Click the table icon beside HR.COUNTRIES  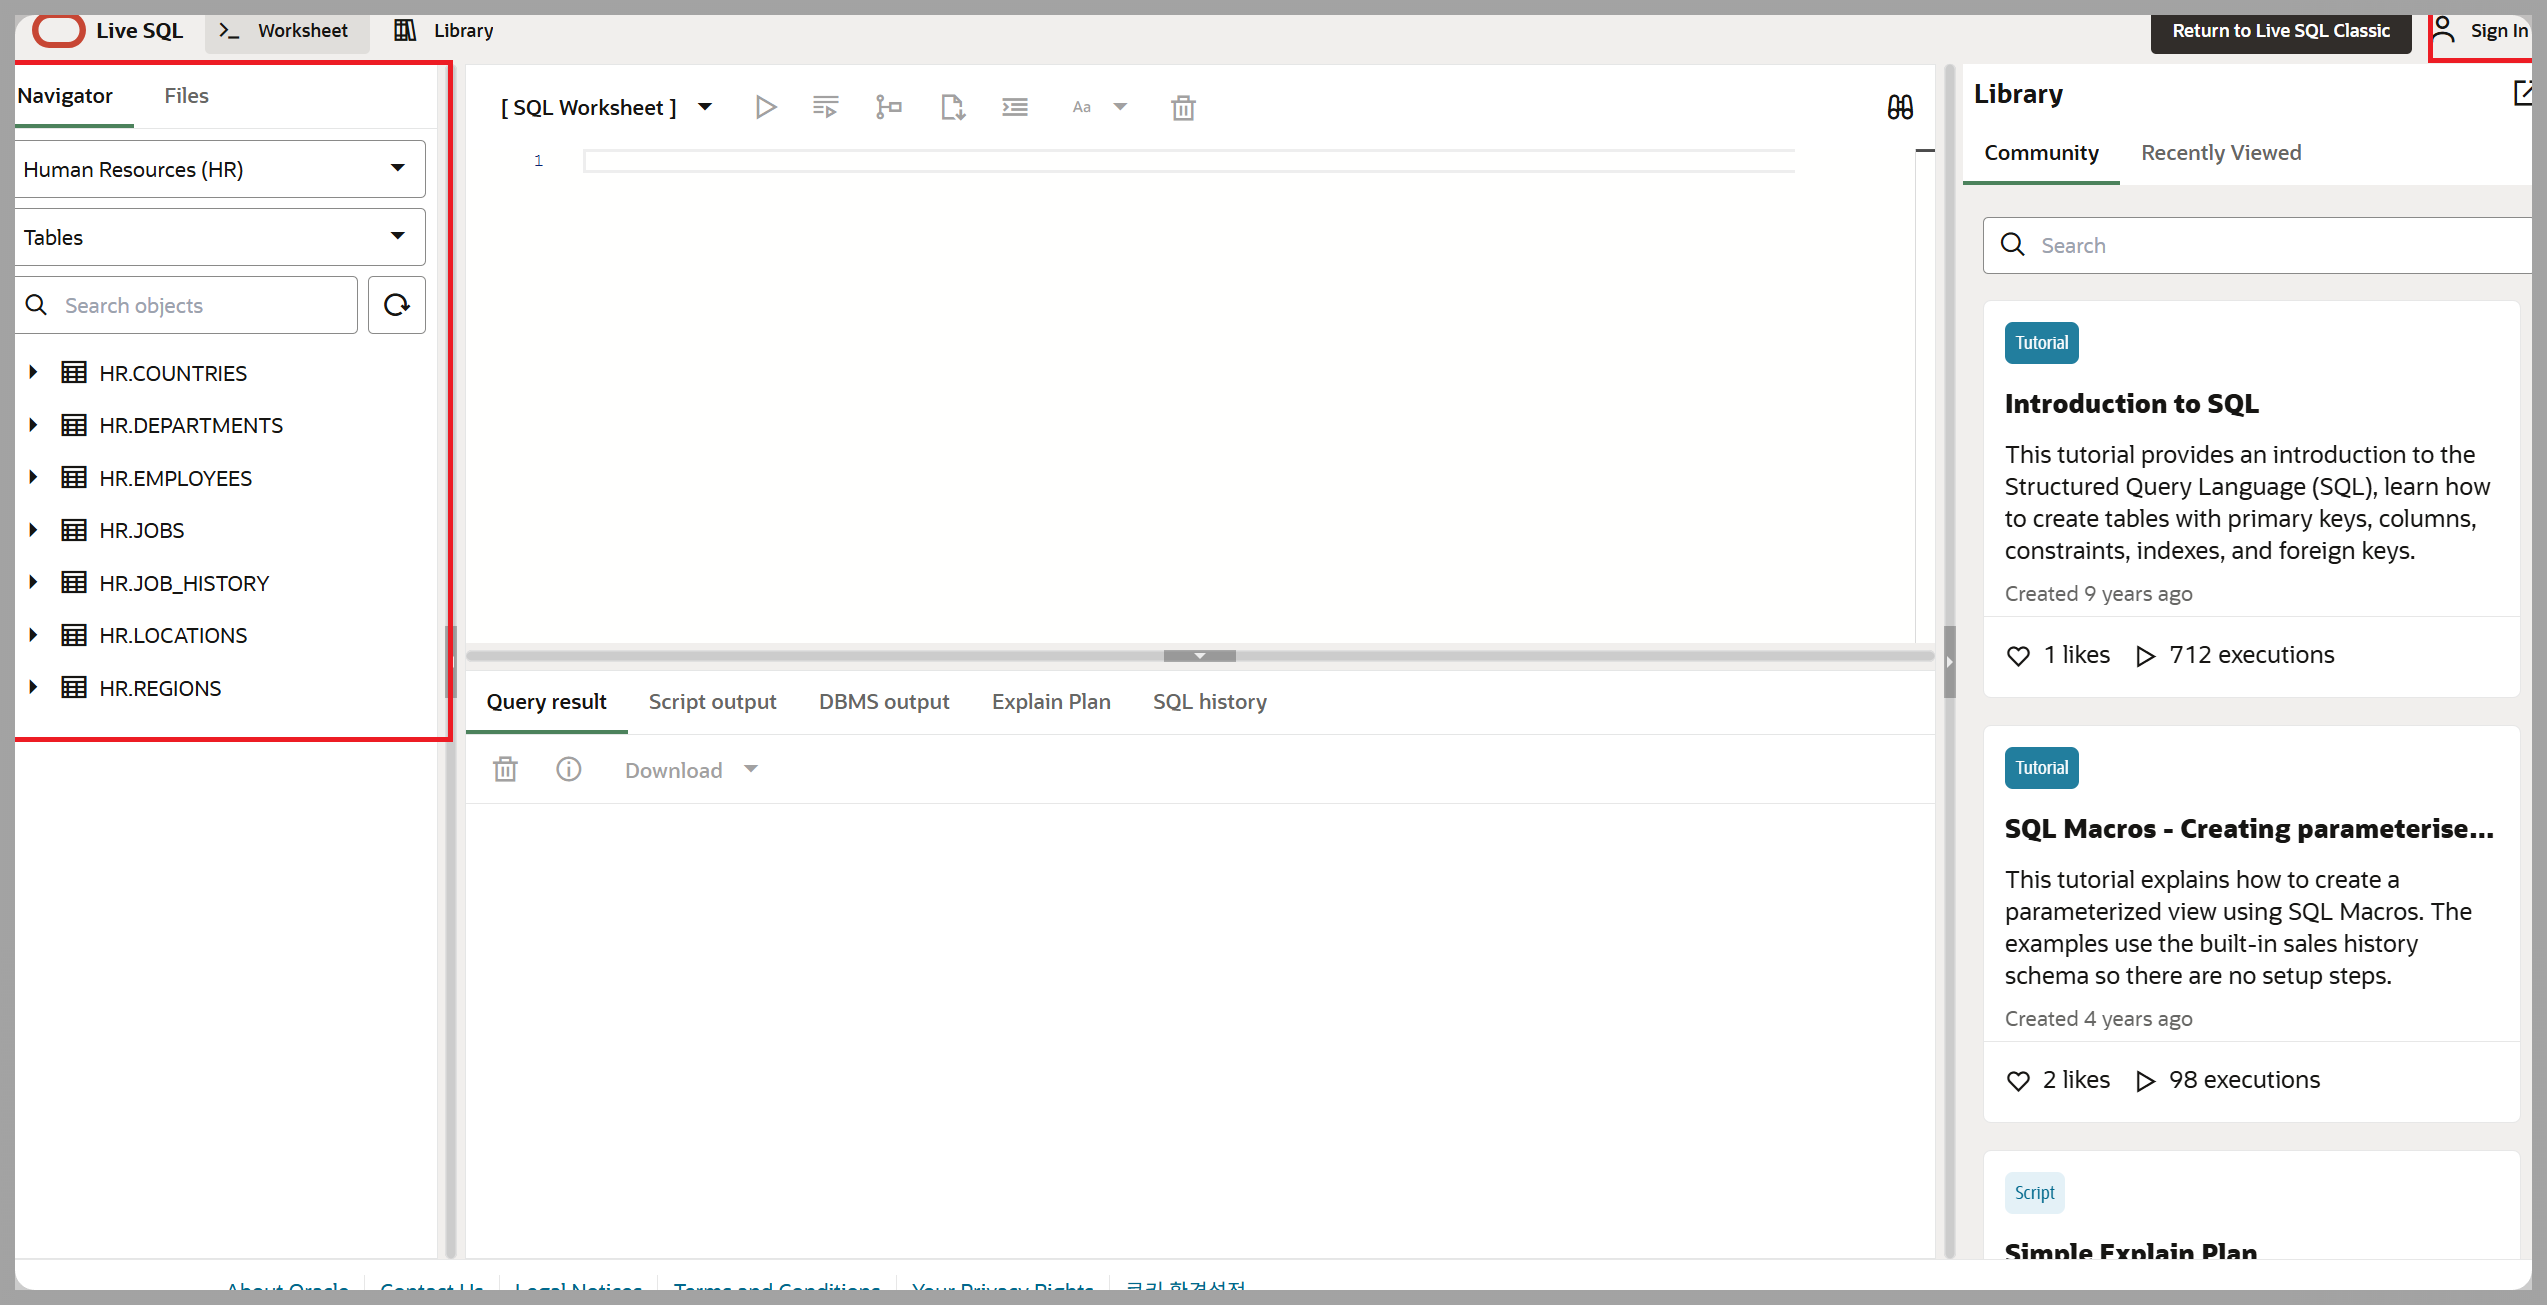click(x=74, y=373)
